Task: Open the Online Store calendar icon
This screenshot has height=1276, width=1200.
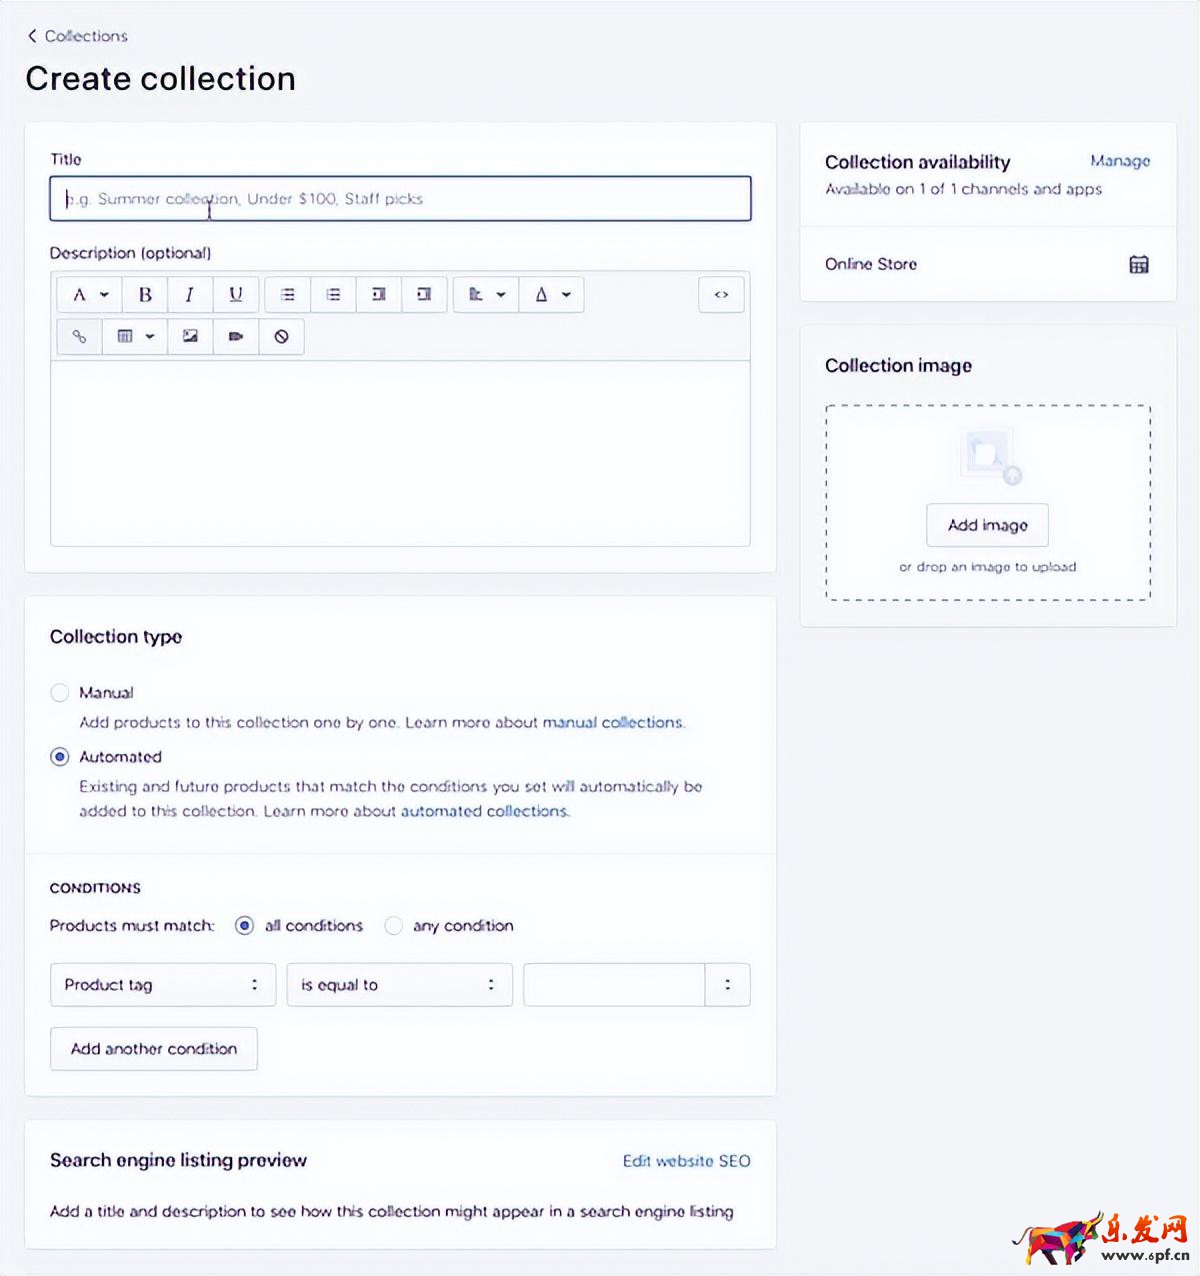Action: [x=1138, y=264]
